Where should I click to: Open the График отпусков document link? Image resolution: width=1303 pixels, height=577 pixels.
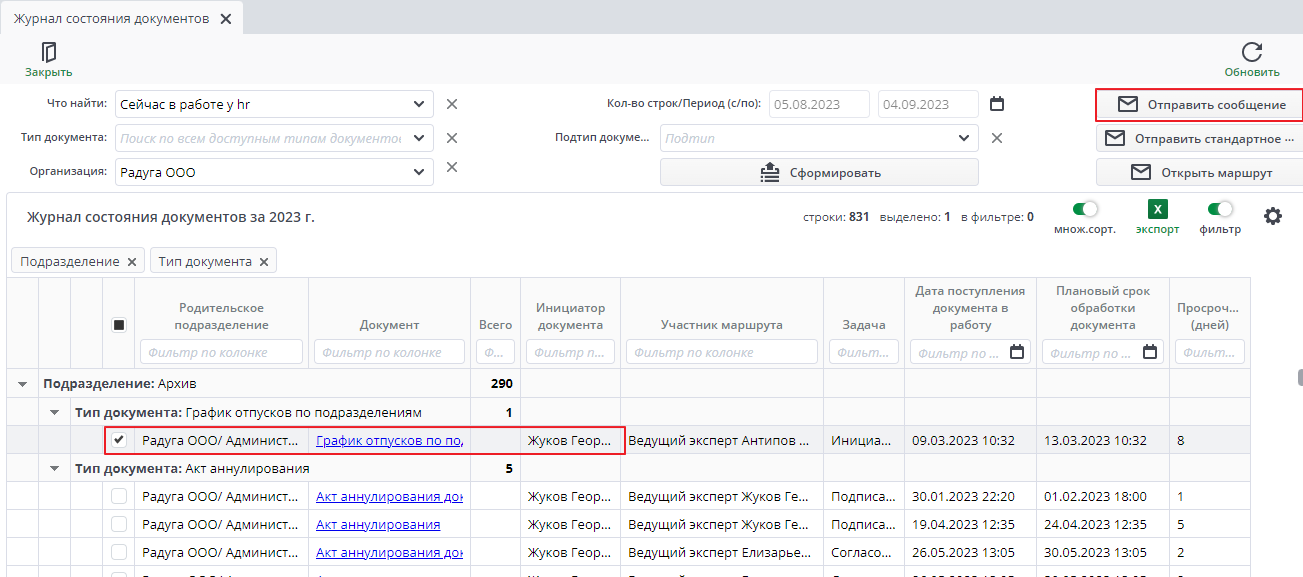click(389, 440)
